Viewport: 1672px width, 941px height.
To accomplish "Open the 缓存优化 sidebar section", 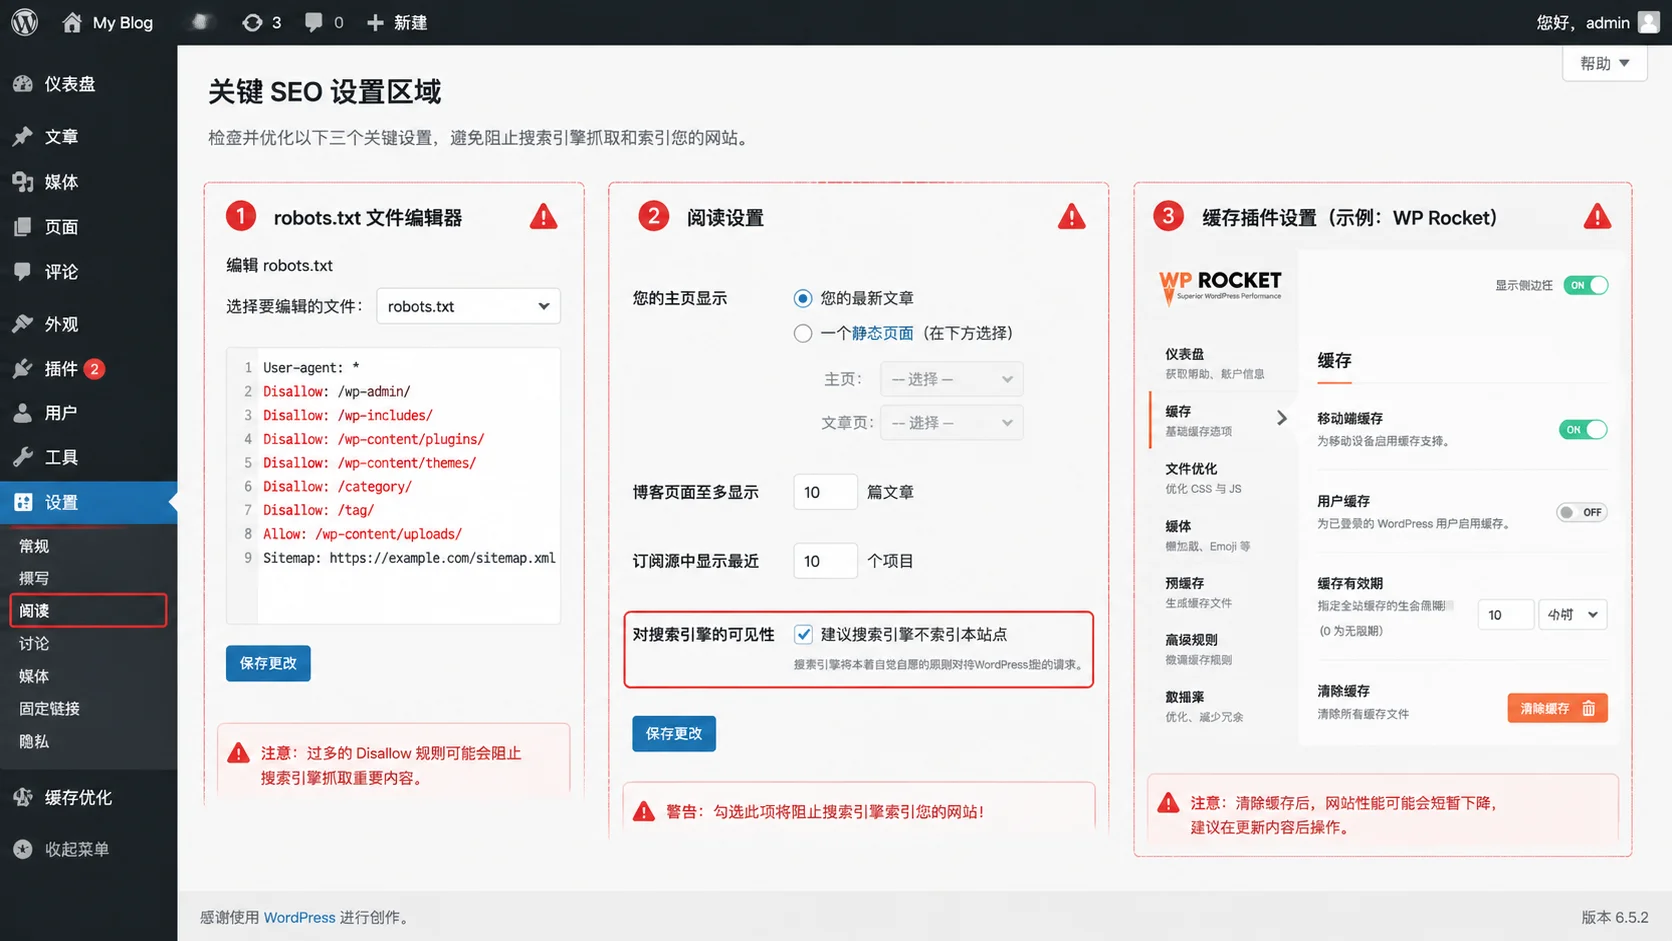I will (73, 797).
